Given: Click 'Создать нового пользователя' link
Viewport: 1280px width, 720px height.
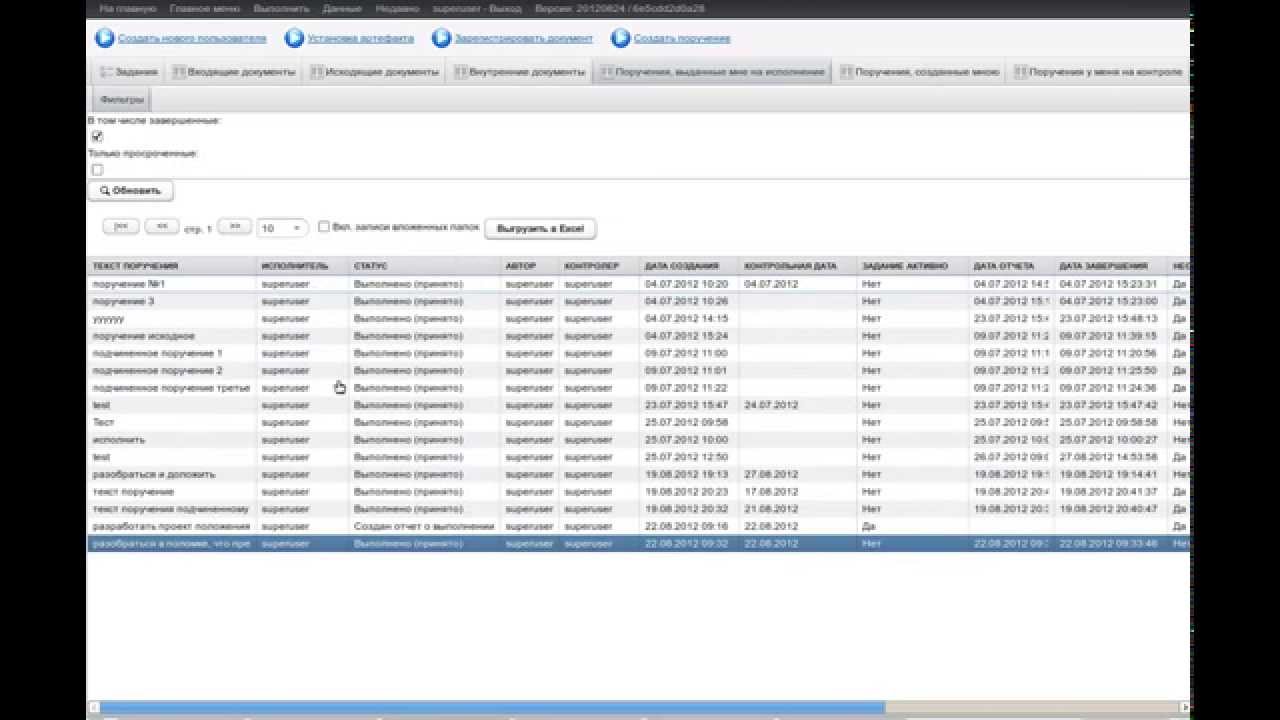Looking at the screenshot, I should (192, 38).
